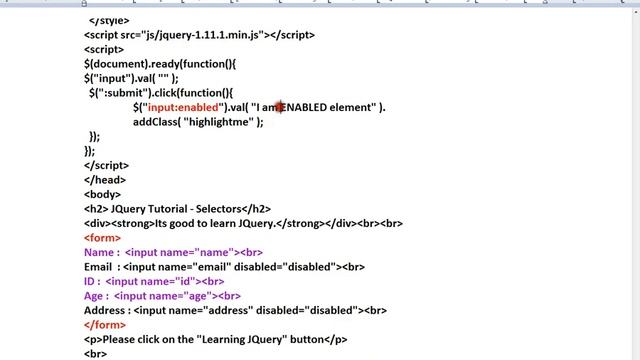Viewport: 640px width, 360px height.
Task: Click the purple 'ID : <input name="id">' line
Action: coord(154,281)
